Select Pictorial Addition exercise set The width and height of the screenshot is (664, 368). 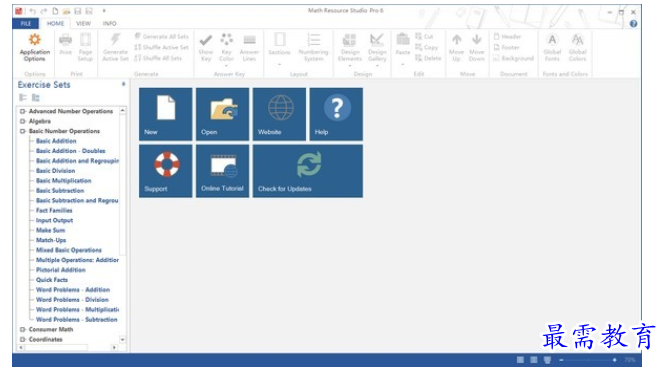[x=61, y=270]
